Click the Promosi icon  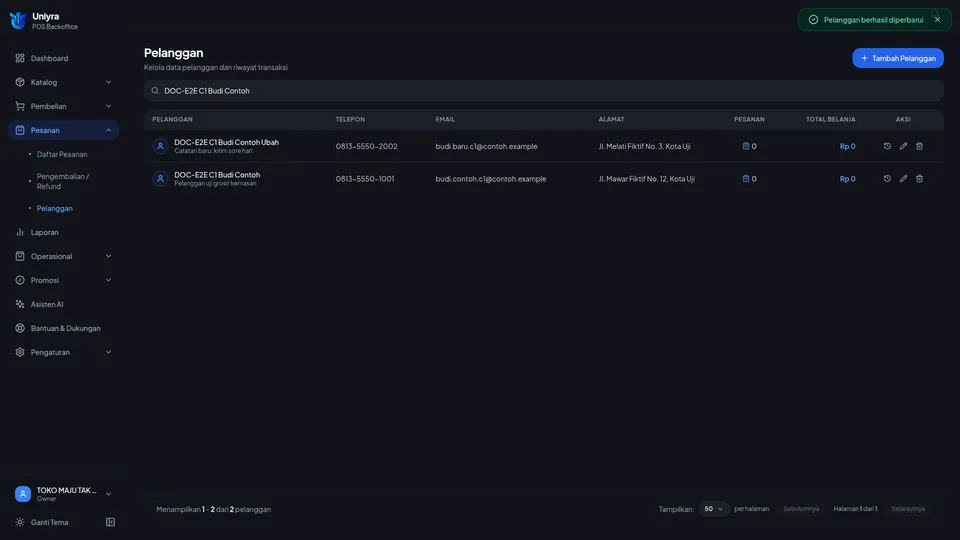20,280
